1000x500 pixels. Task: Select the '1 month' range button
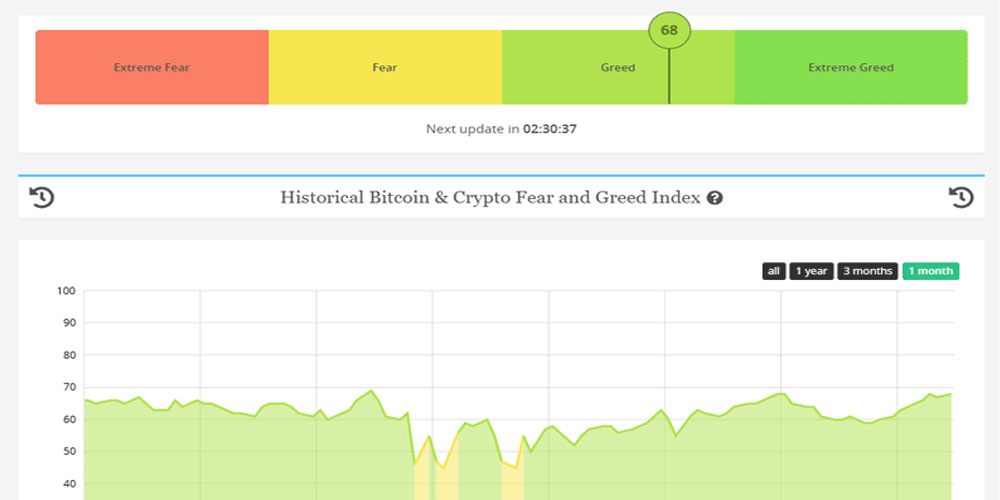click(930, 271)
